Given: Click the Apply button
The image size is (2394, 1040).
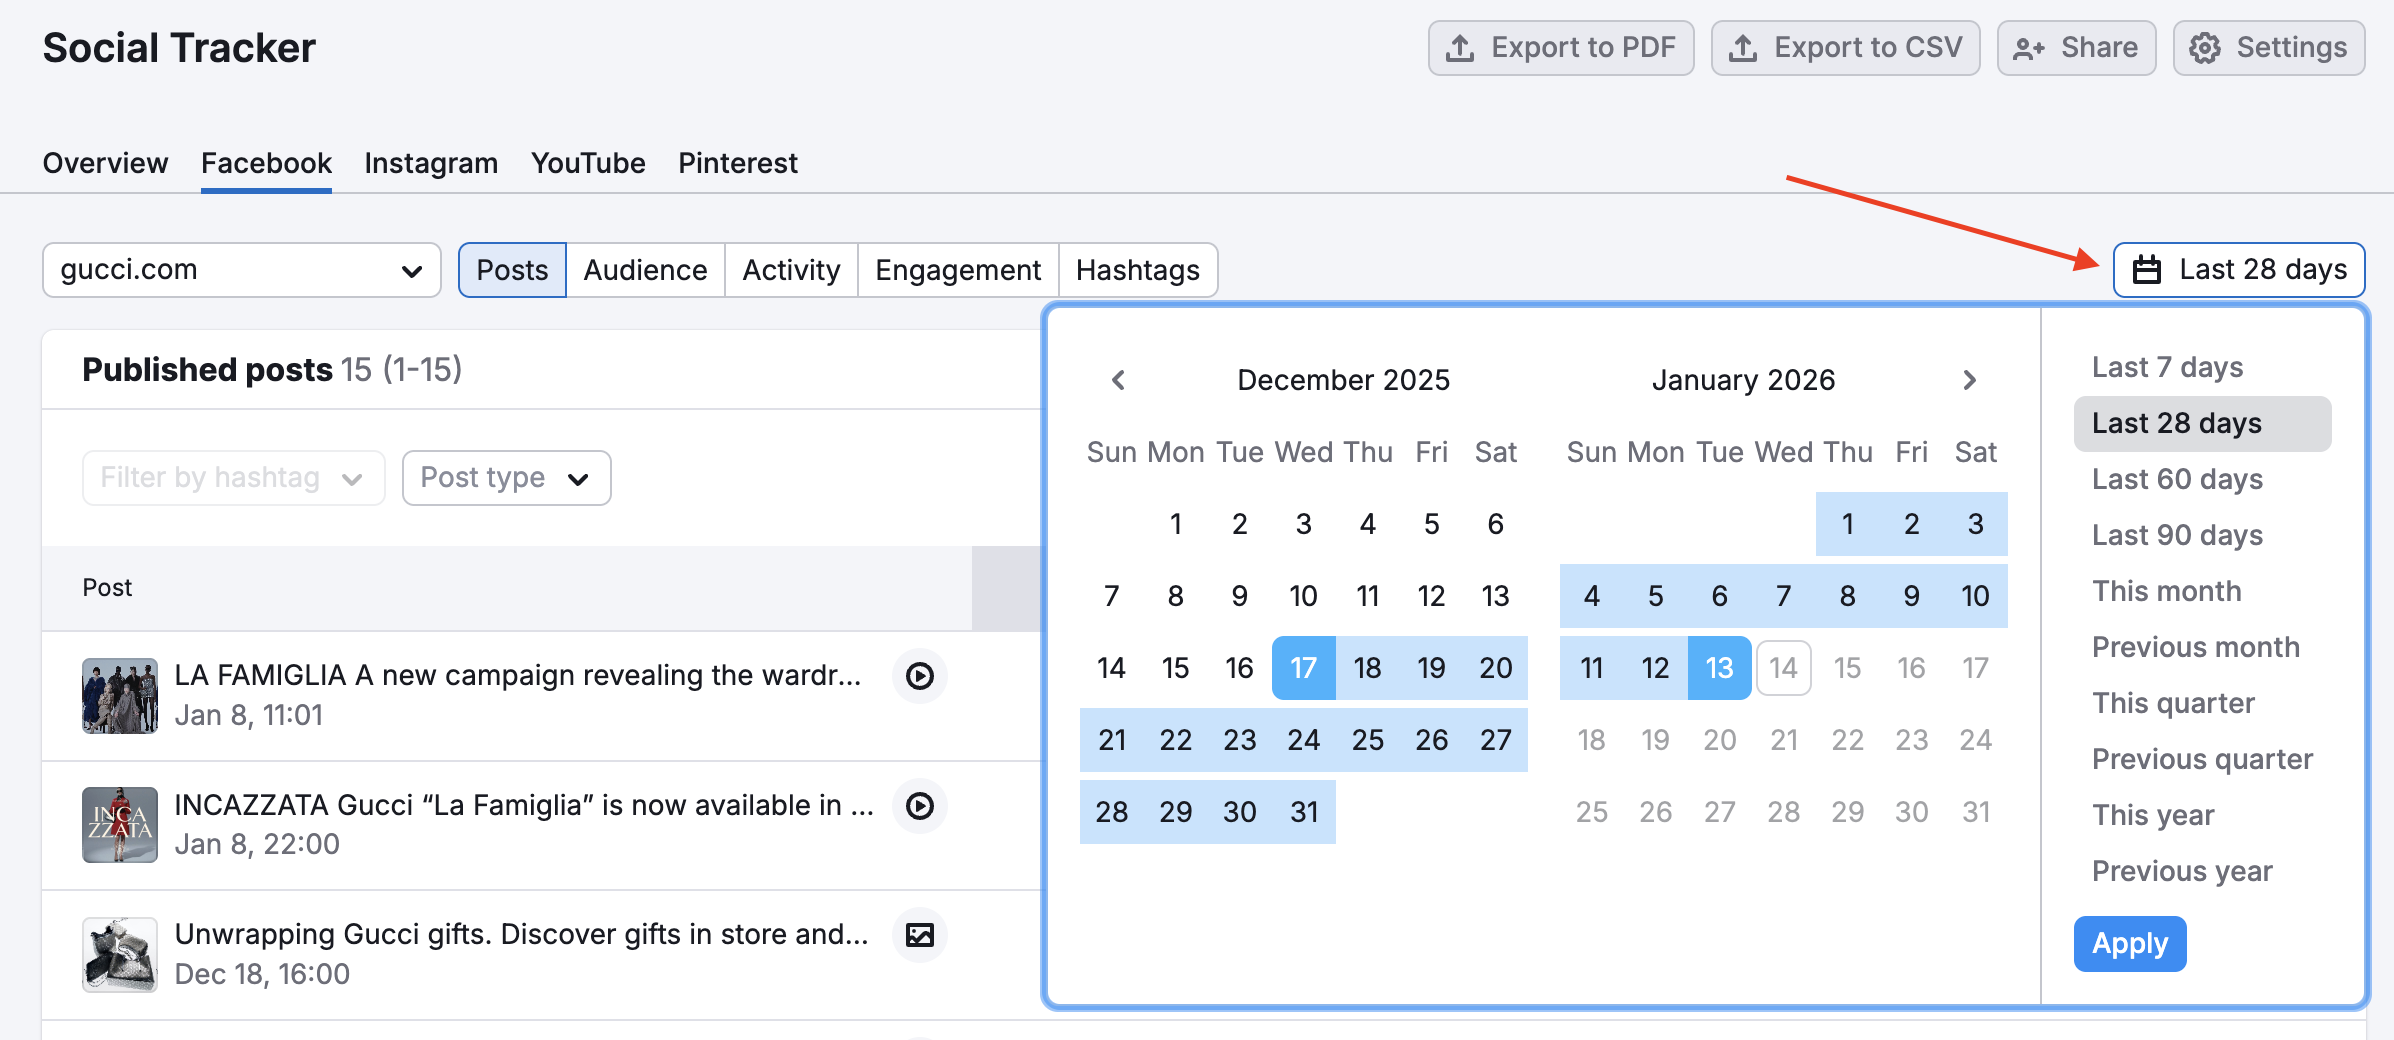Looking at the screenshot, I should (2129, 943).
